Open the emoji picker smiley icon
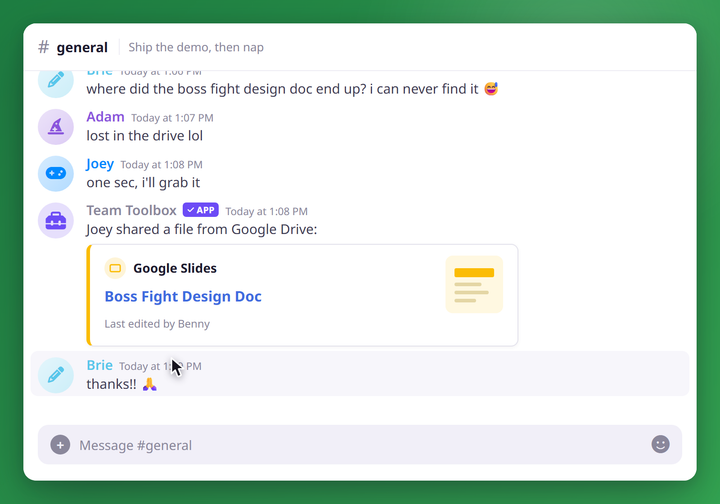The image size is (720, 504). tap(660, 444)
